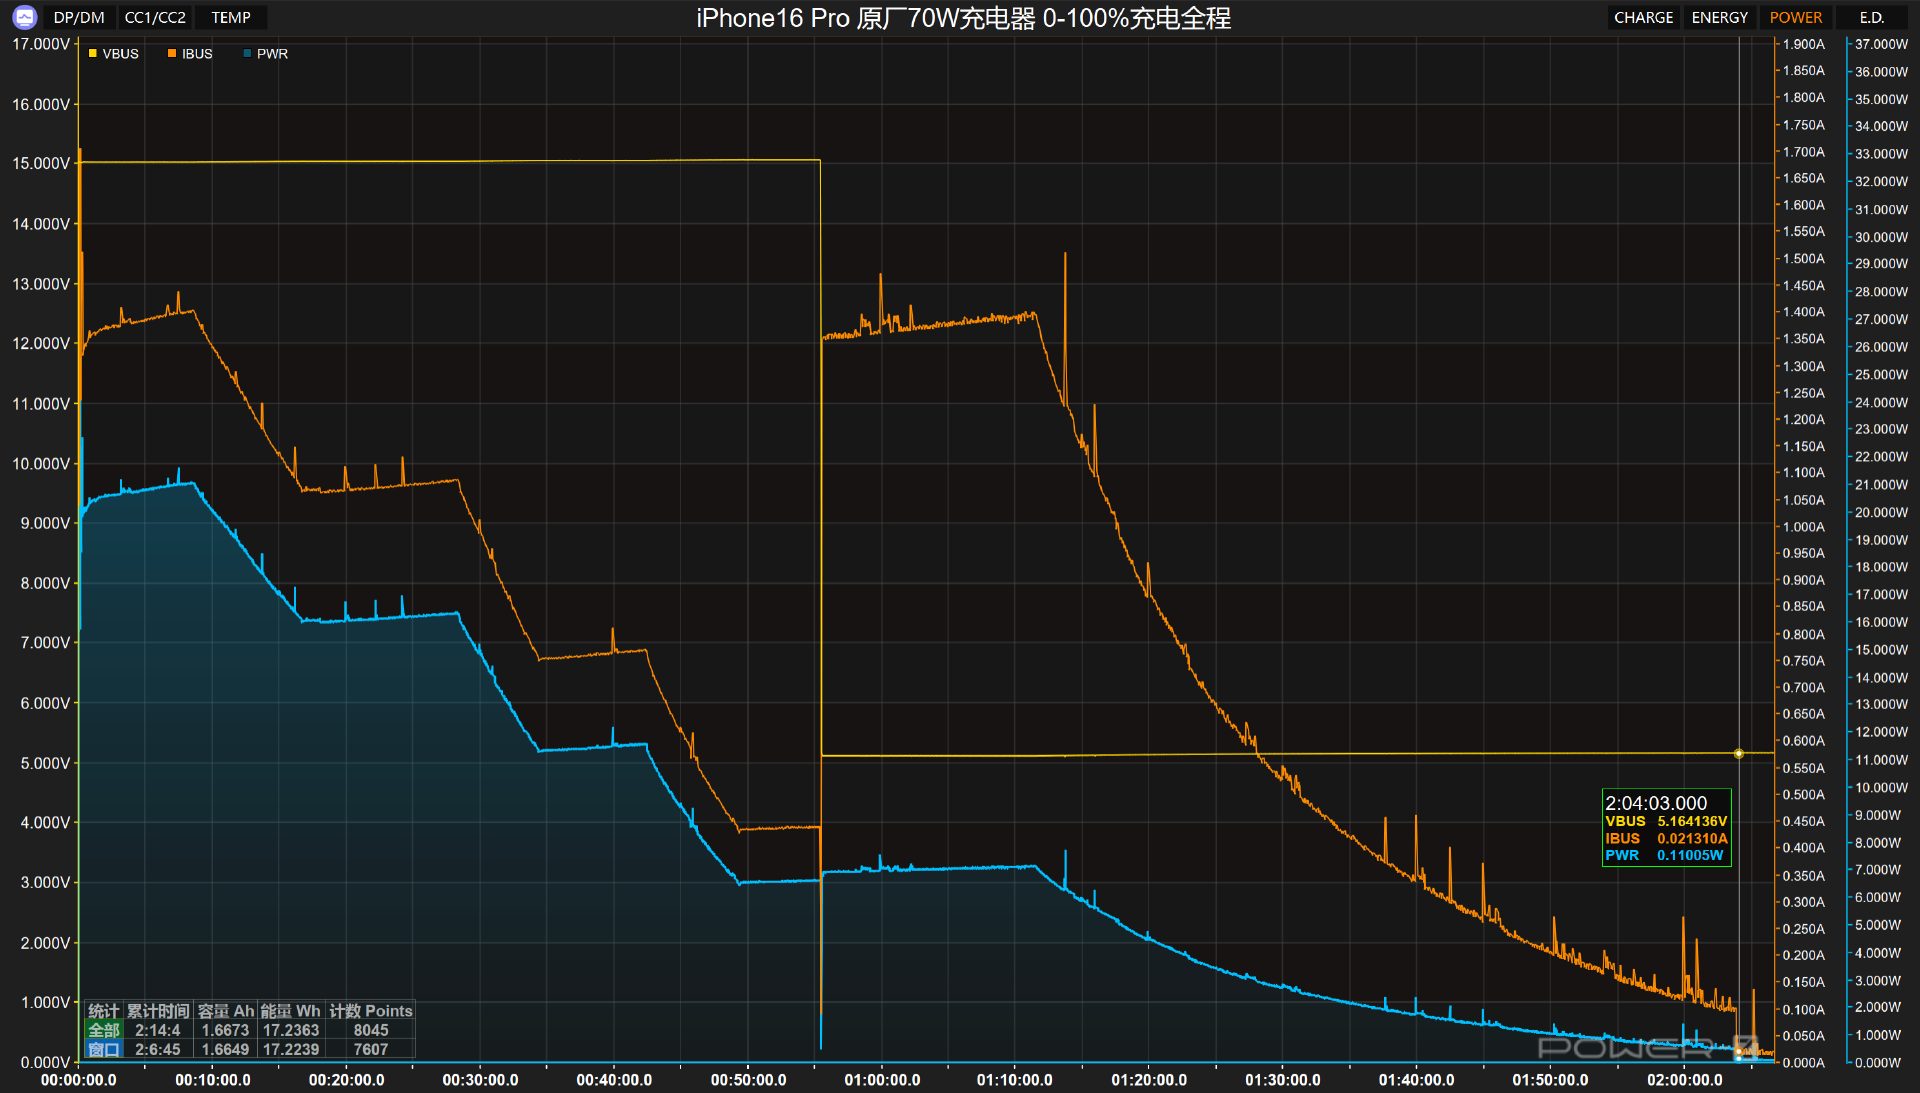This screenshot has width=1920, height=1093.
Task: Click the 1.900A current axis label
Action: click(x=1804, y=44)
